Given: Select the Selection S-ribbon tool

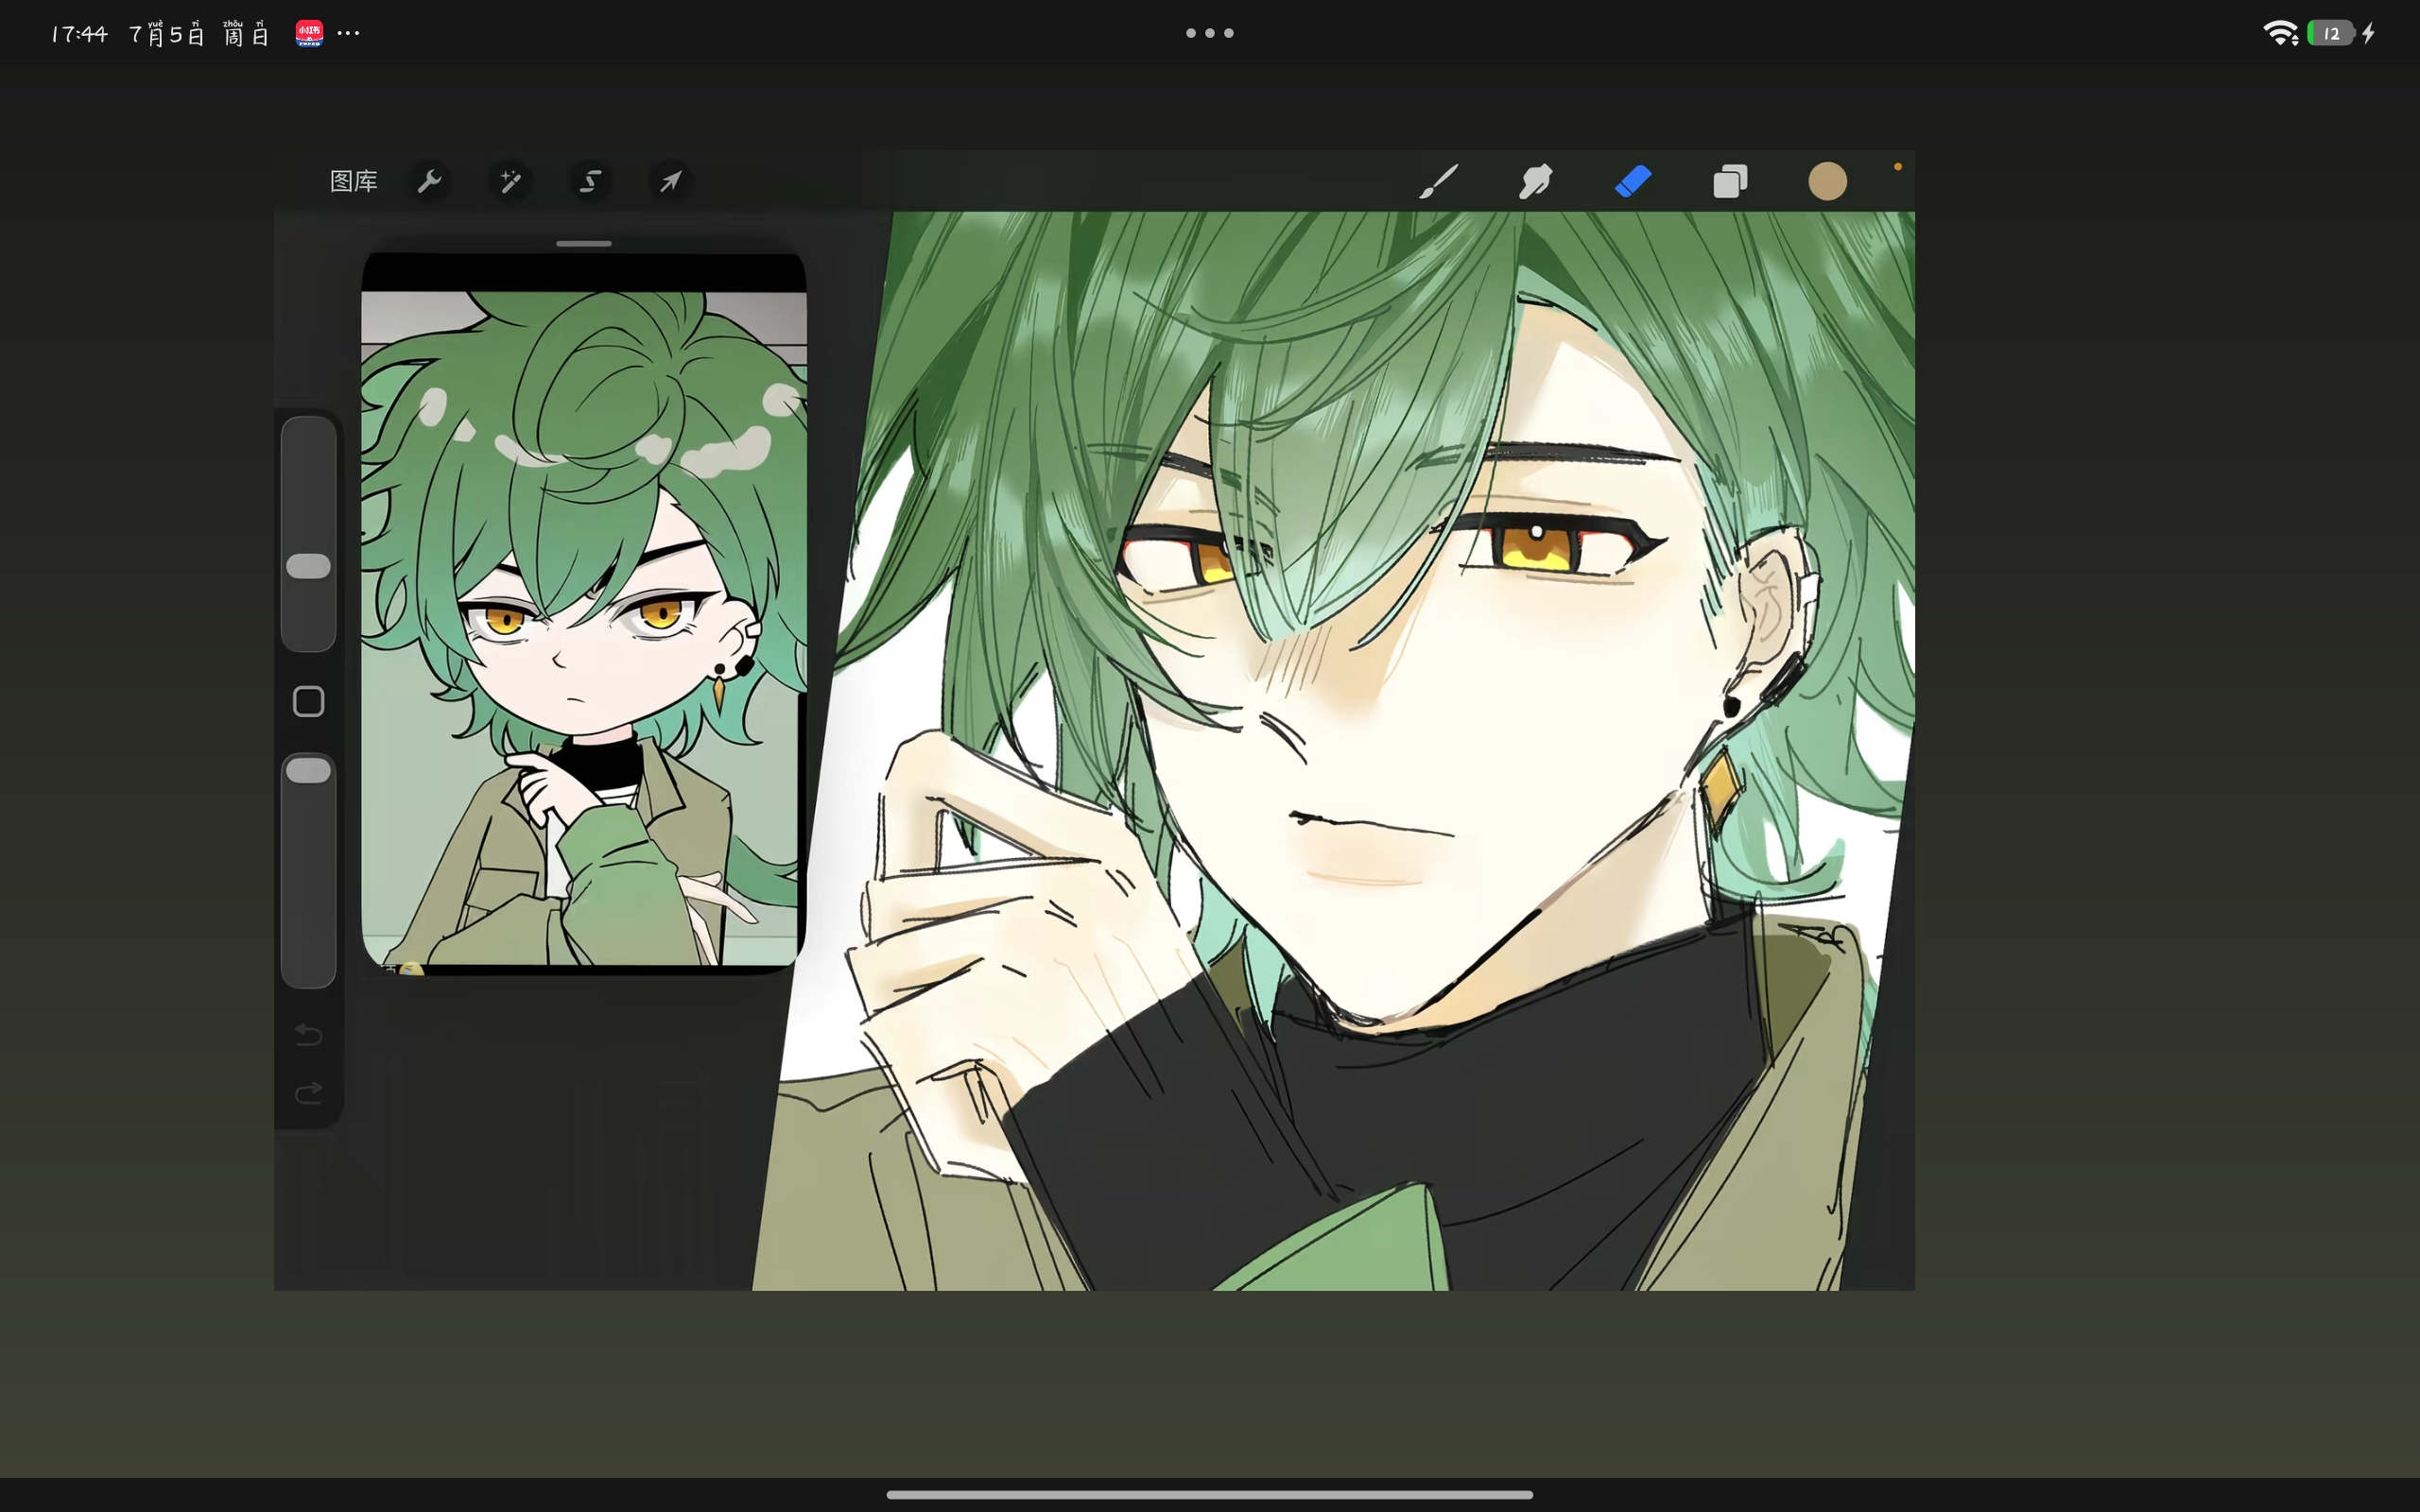Looking at the screenshot, I should click(x=591, y=181).
